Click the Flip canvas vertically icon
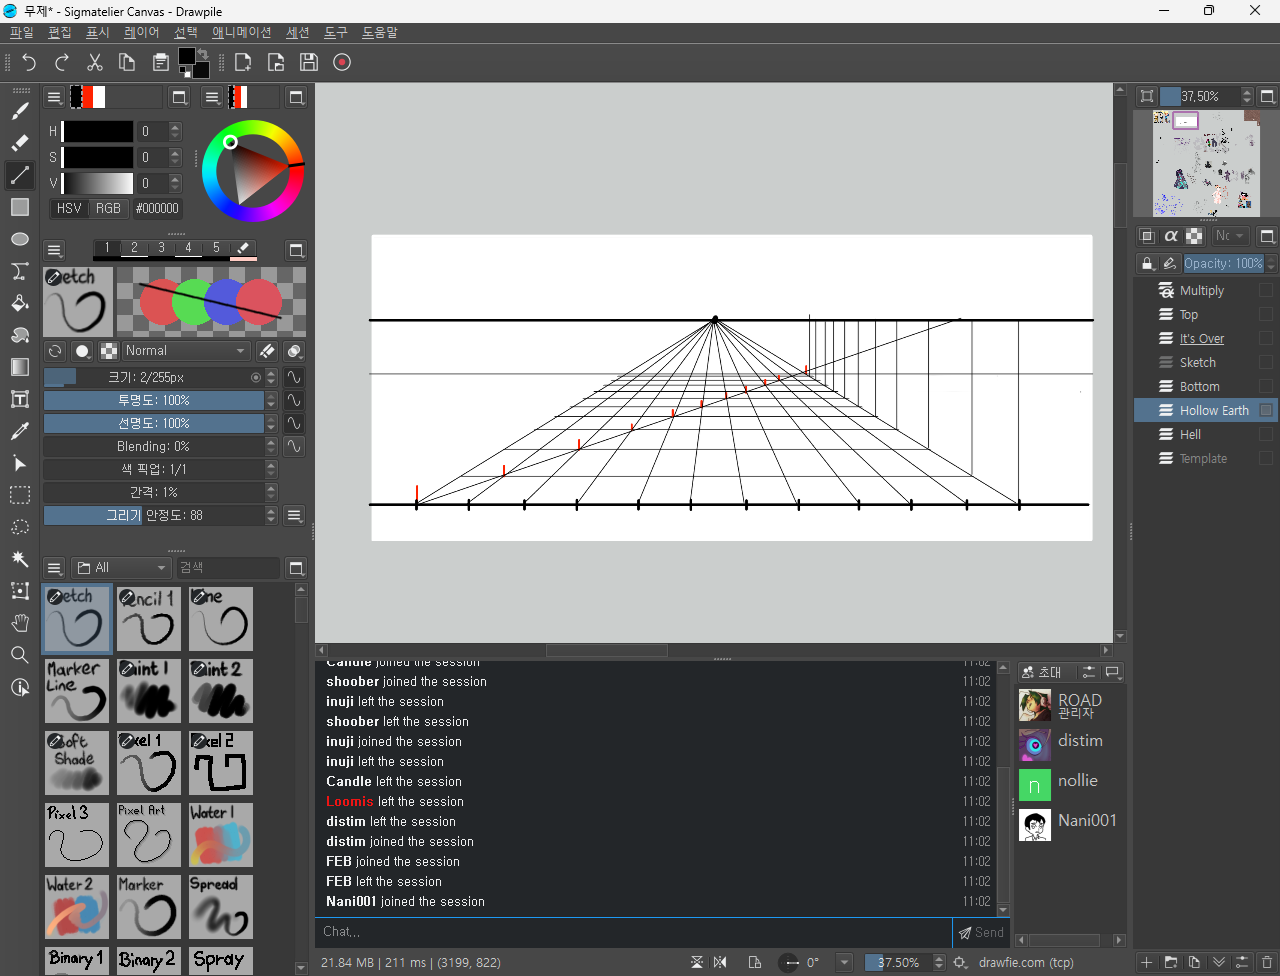Image resolution: width=1280 pixels, height=976 pixels. click(697, 962)
